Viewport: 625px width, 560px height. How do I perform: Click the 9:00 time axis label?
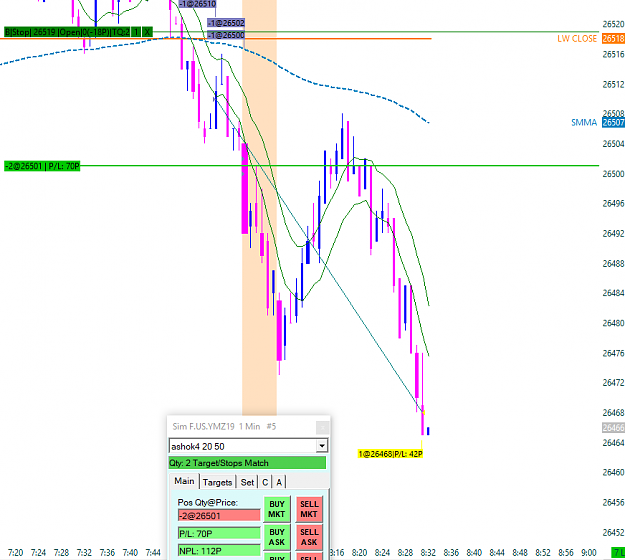point(588,553)
